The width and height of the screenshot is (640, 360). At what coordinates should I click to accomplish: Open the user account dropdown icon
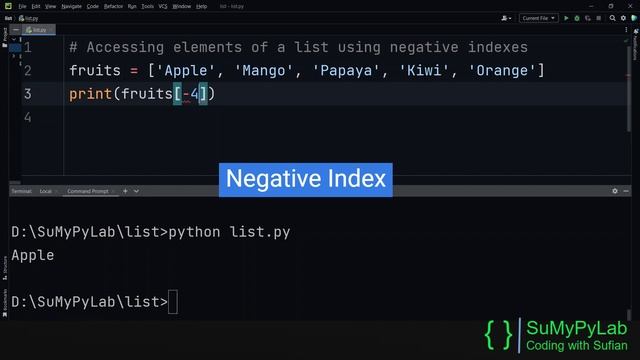(x=506, y=18)
